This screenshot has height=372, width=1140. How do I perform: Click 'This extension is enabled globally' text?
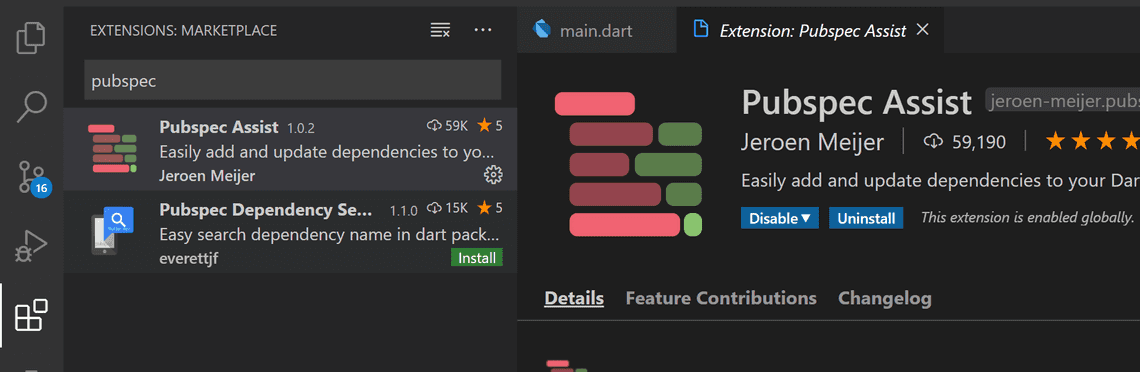click(x=1027, y=217)
